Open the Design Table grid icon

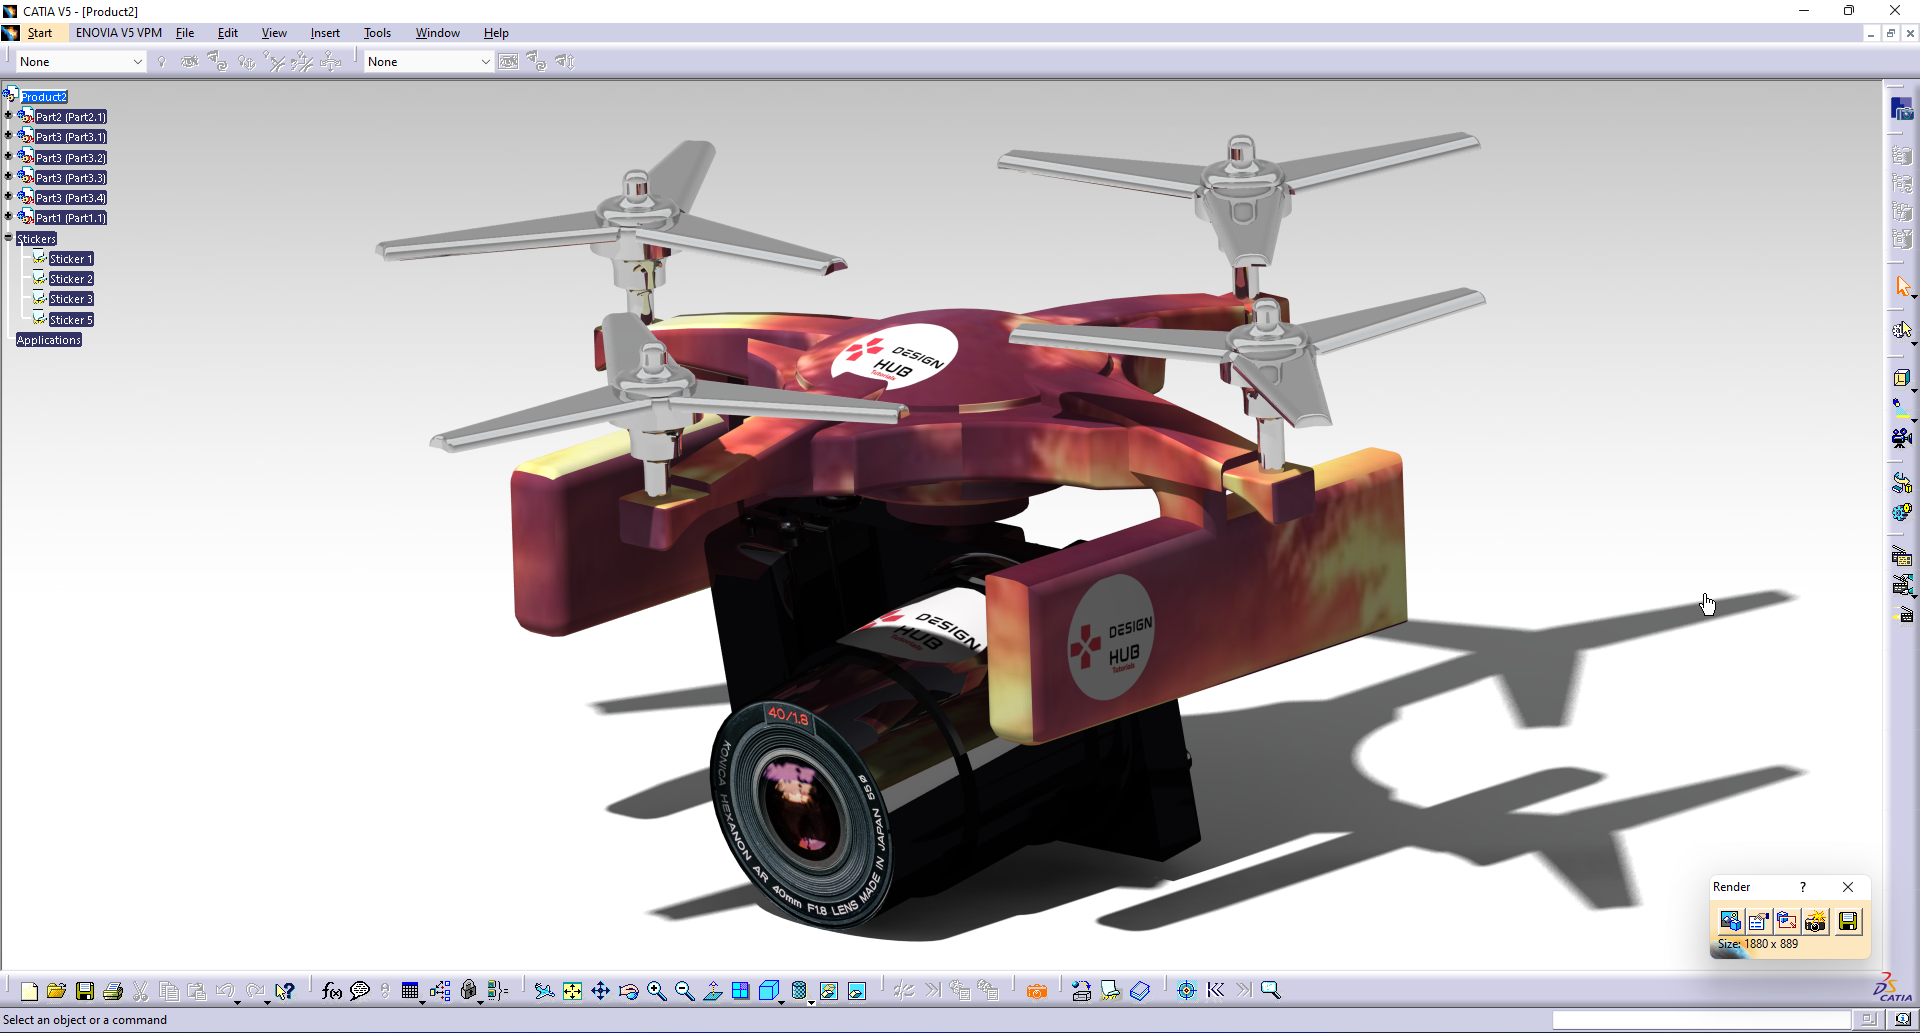coord(410,991)
